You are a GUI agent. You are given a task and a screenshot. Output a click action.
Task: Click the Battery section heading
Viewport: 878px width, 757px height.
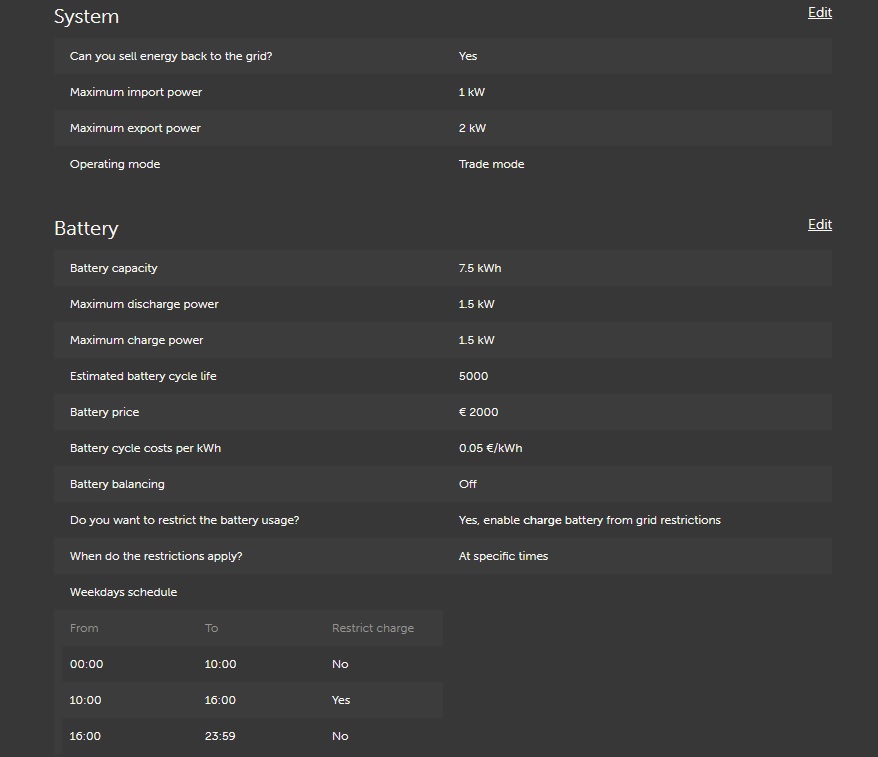[x=86, y=229]
